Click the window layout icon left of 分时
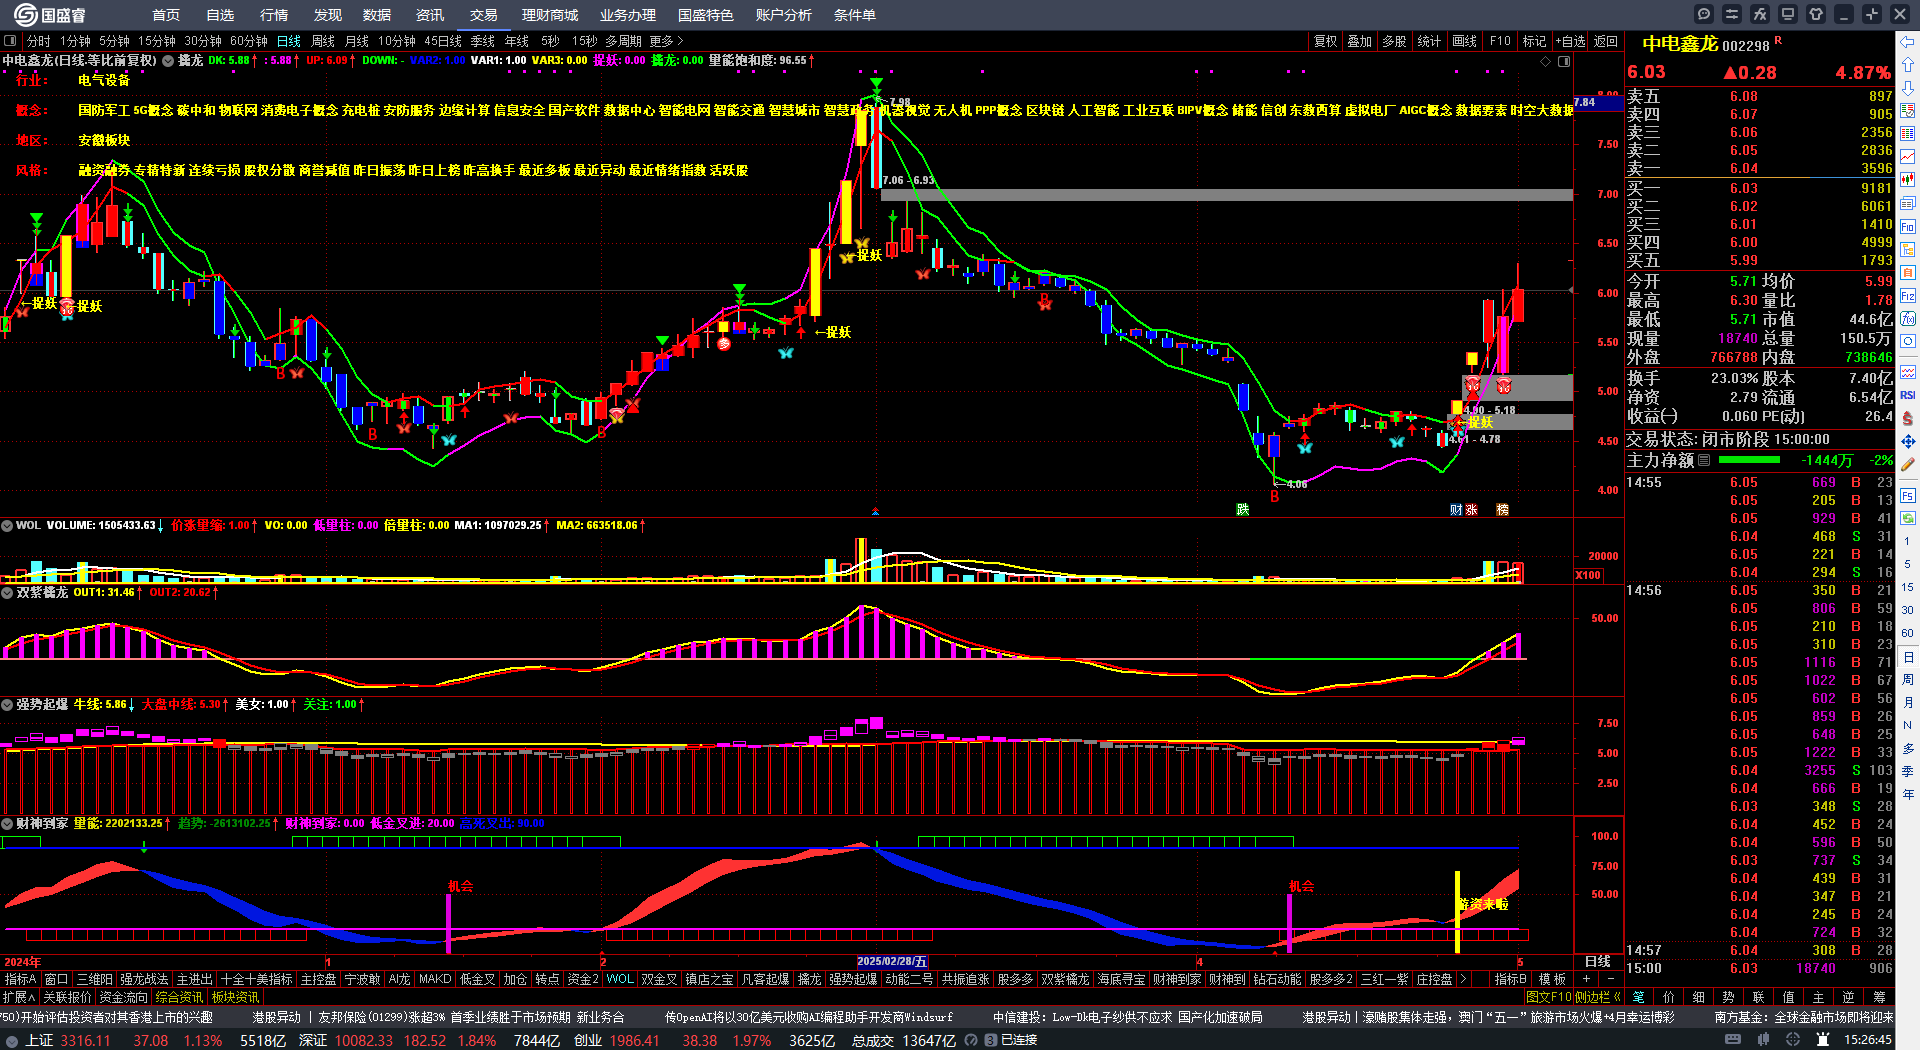Image resolution: width=1920 pixels, height=1050 pixels. (10, 41)
